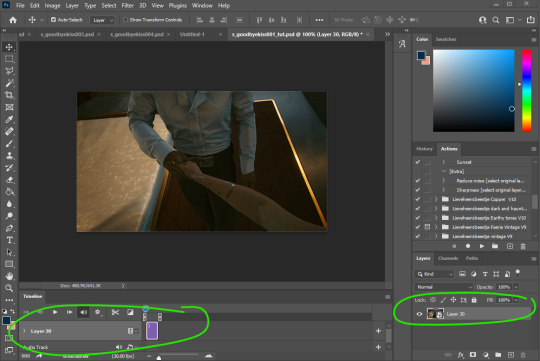
Task: Go to next frame in timeline
Action: point(69,312)
